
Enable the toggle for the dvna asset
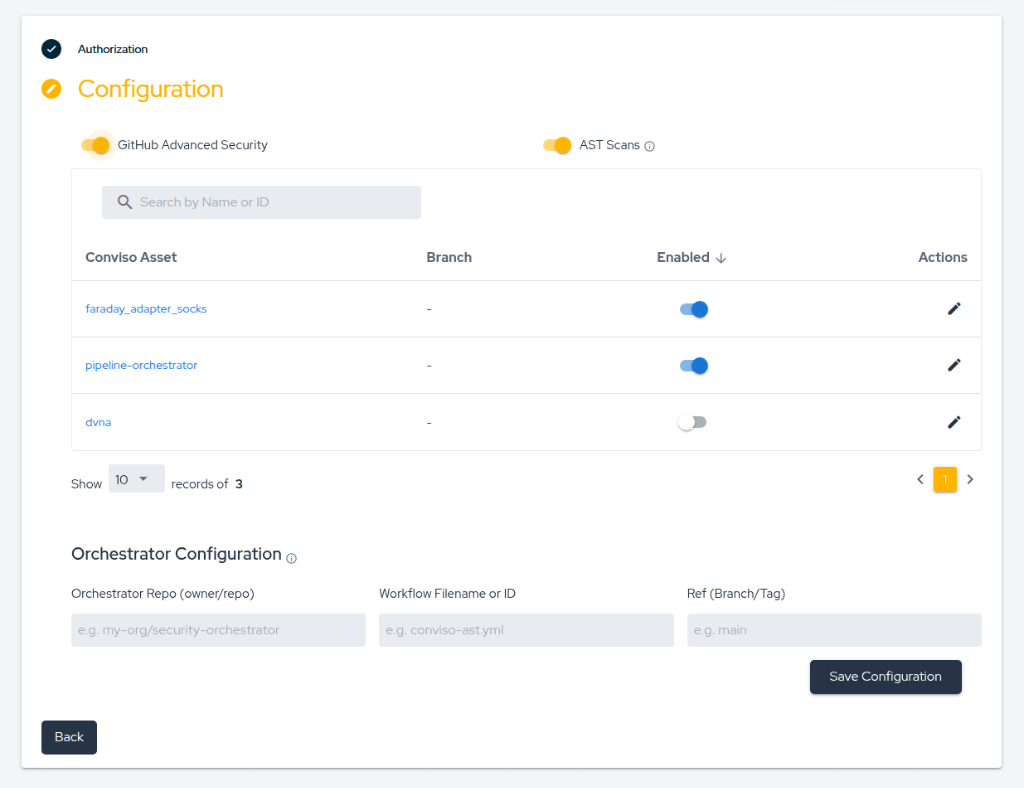point(692,421)
